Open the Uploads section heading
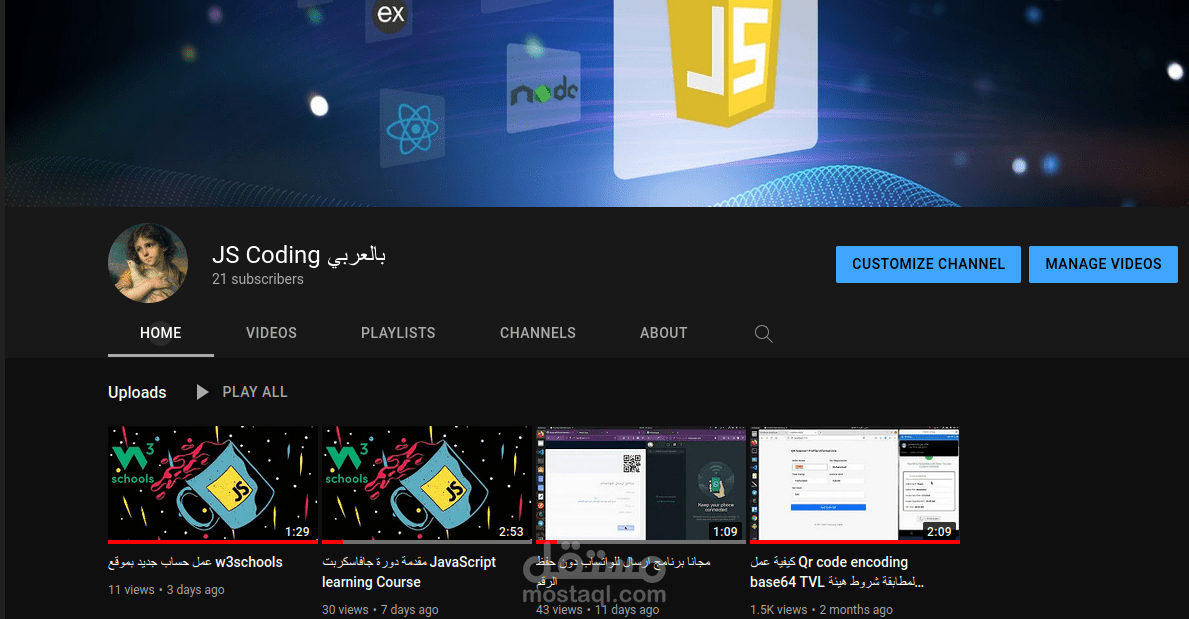 pos(137,392)
